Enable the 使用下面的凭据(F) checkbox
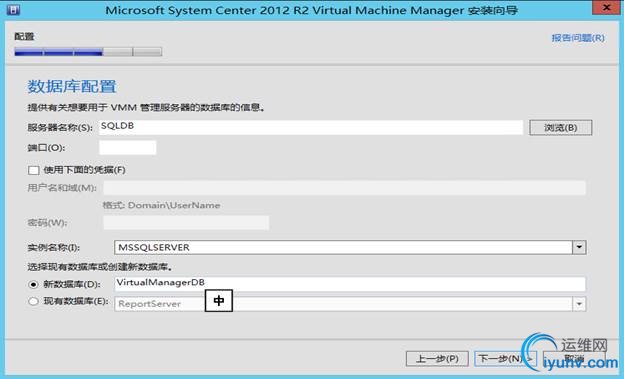 [34, 170]
